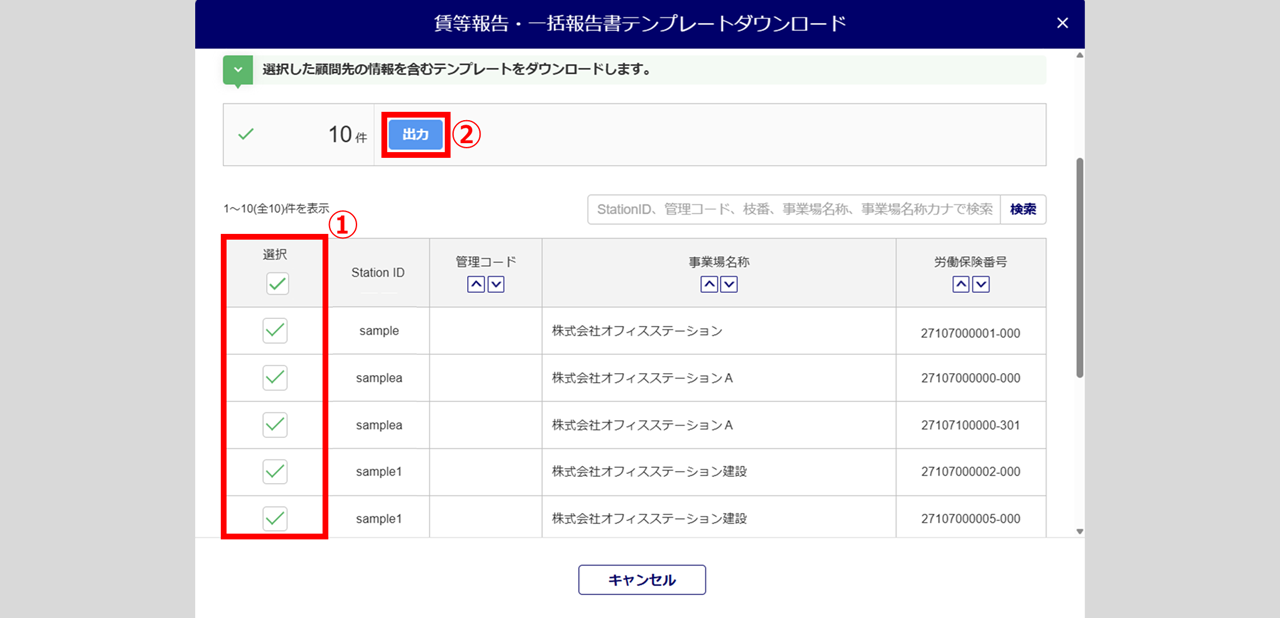Uncheck the samplea row with number 27107000000-000
The image size is (1280, 618).
coord(275,378)
